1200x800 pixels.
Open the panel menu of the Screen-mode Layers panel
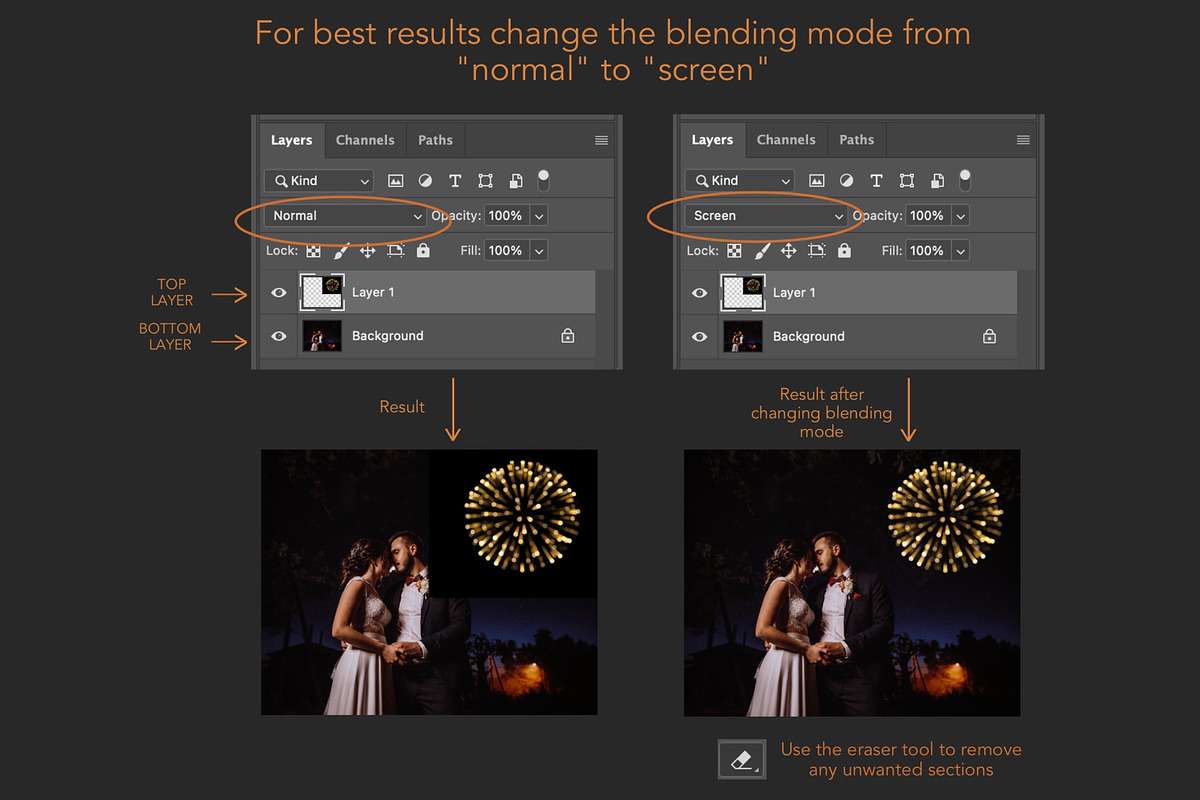[1023, 141]
